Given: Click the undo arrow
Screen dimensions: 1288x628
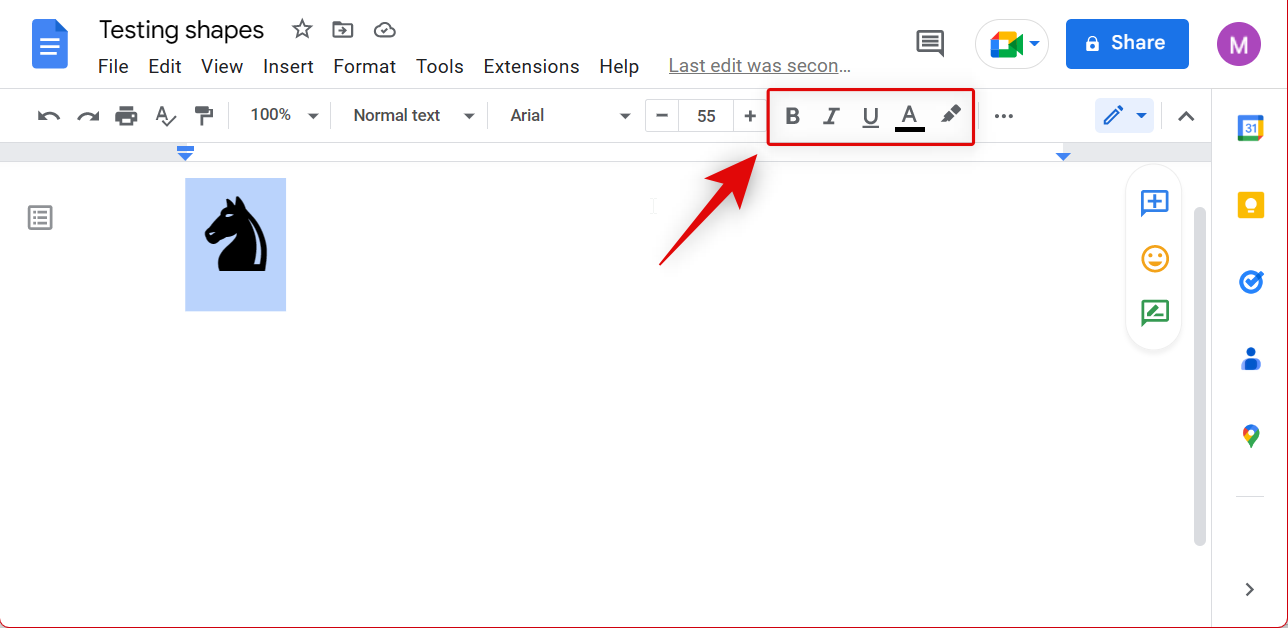Looking at the screenshot, I should point(48,116).
